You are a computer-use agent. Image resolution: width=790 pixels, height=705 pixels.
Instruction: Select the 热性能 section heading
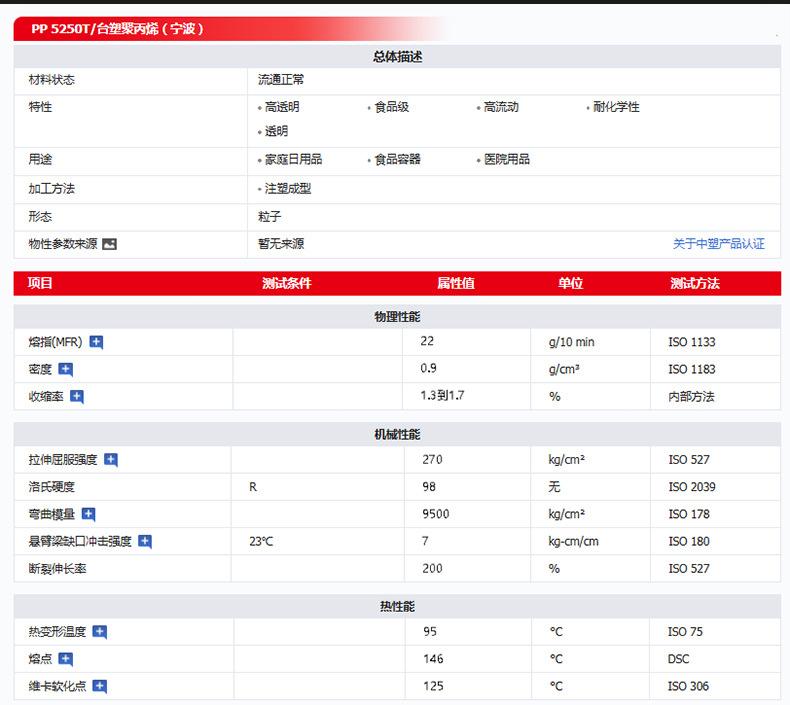pyautogui.click(x=397, y=606)
